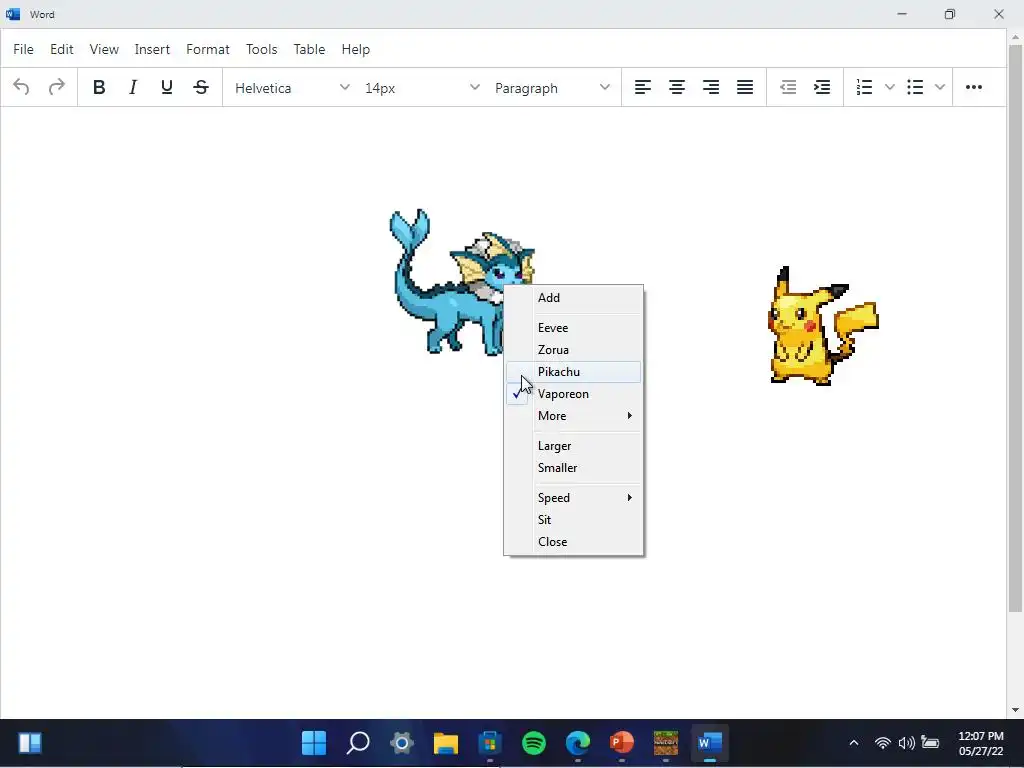Choose Add in the context menu

[573, 298]
